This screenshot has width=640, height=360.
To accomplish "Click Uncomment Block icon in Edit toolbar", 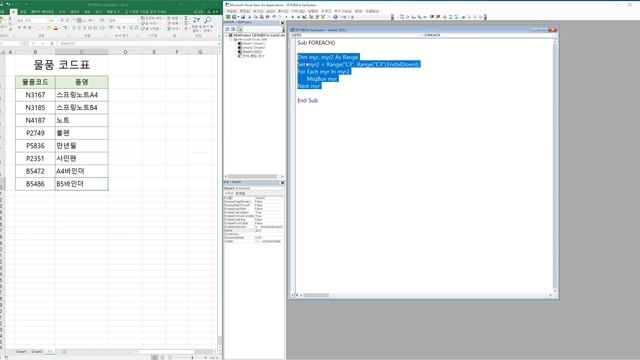I will tap(456, 17).
